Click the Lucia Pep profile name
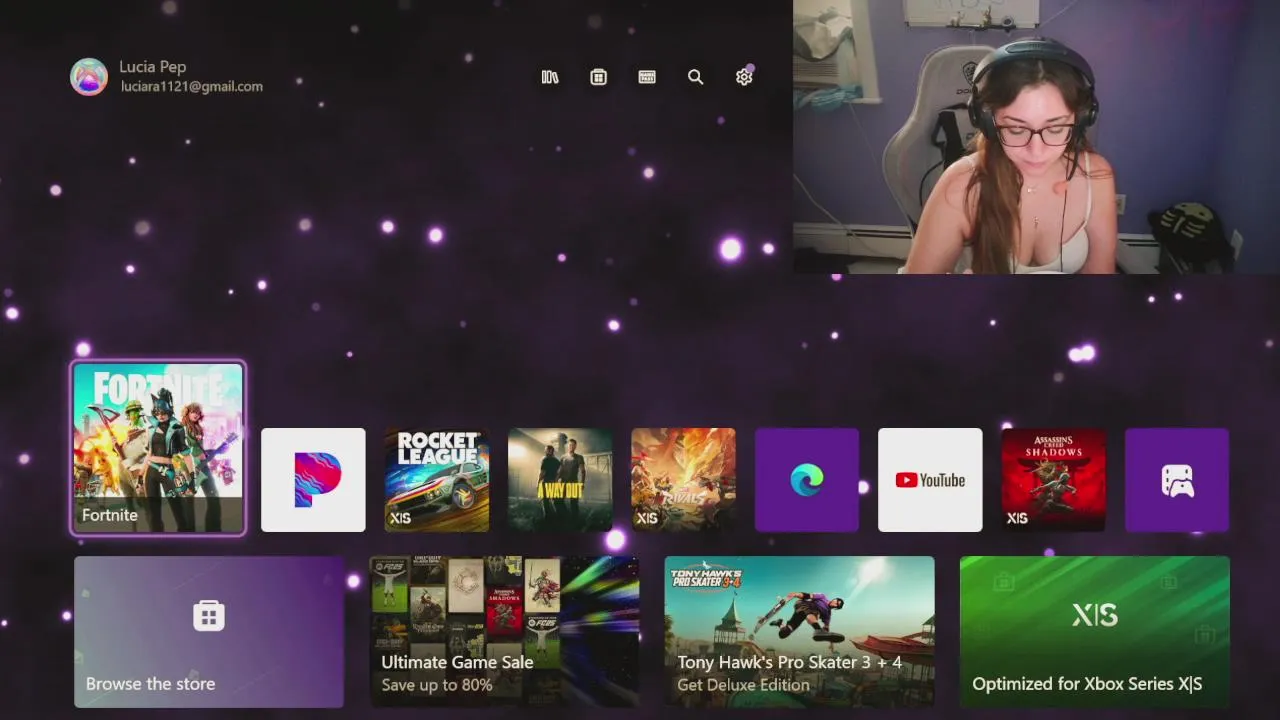This screenshot has height=720, width=1280. coord(153,67)
